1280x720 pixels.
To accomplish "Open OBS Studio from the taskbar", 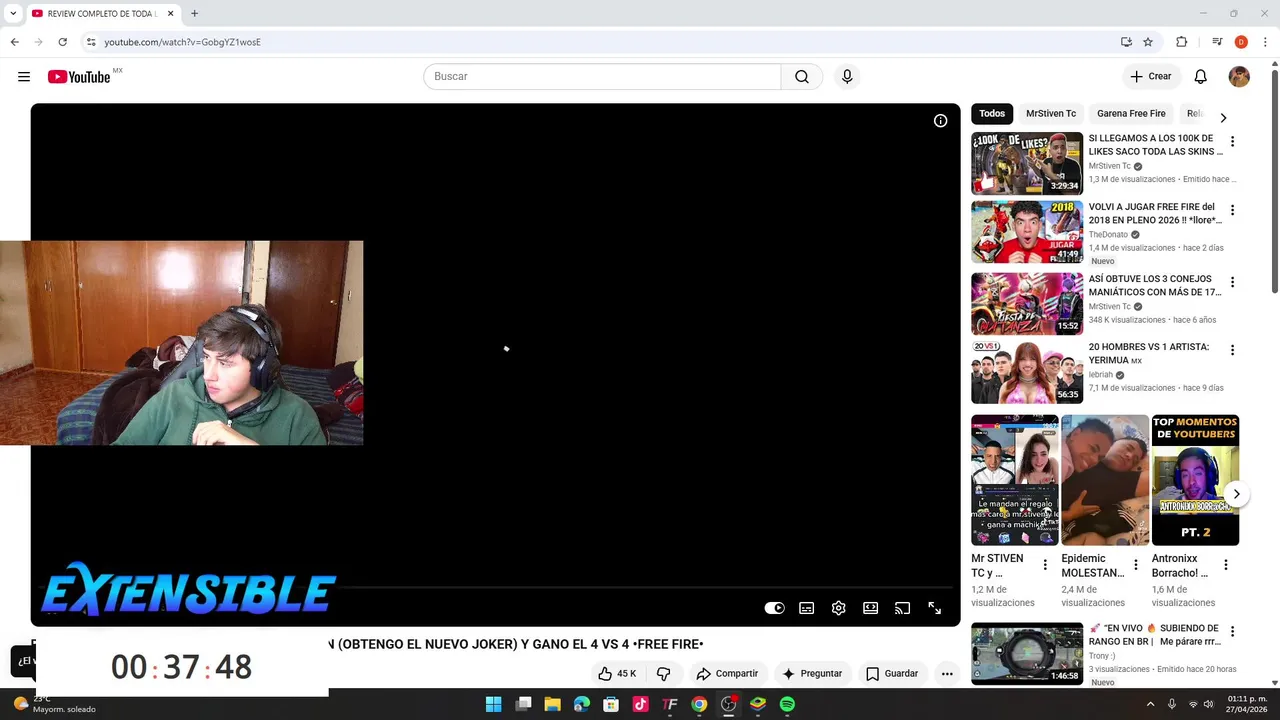I will 728,704.
